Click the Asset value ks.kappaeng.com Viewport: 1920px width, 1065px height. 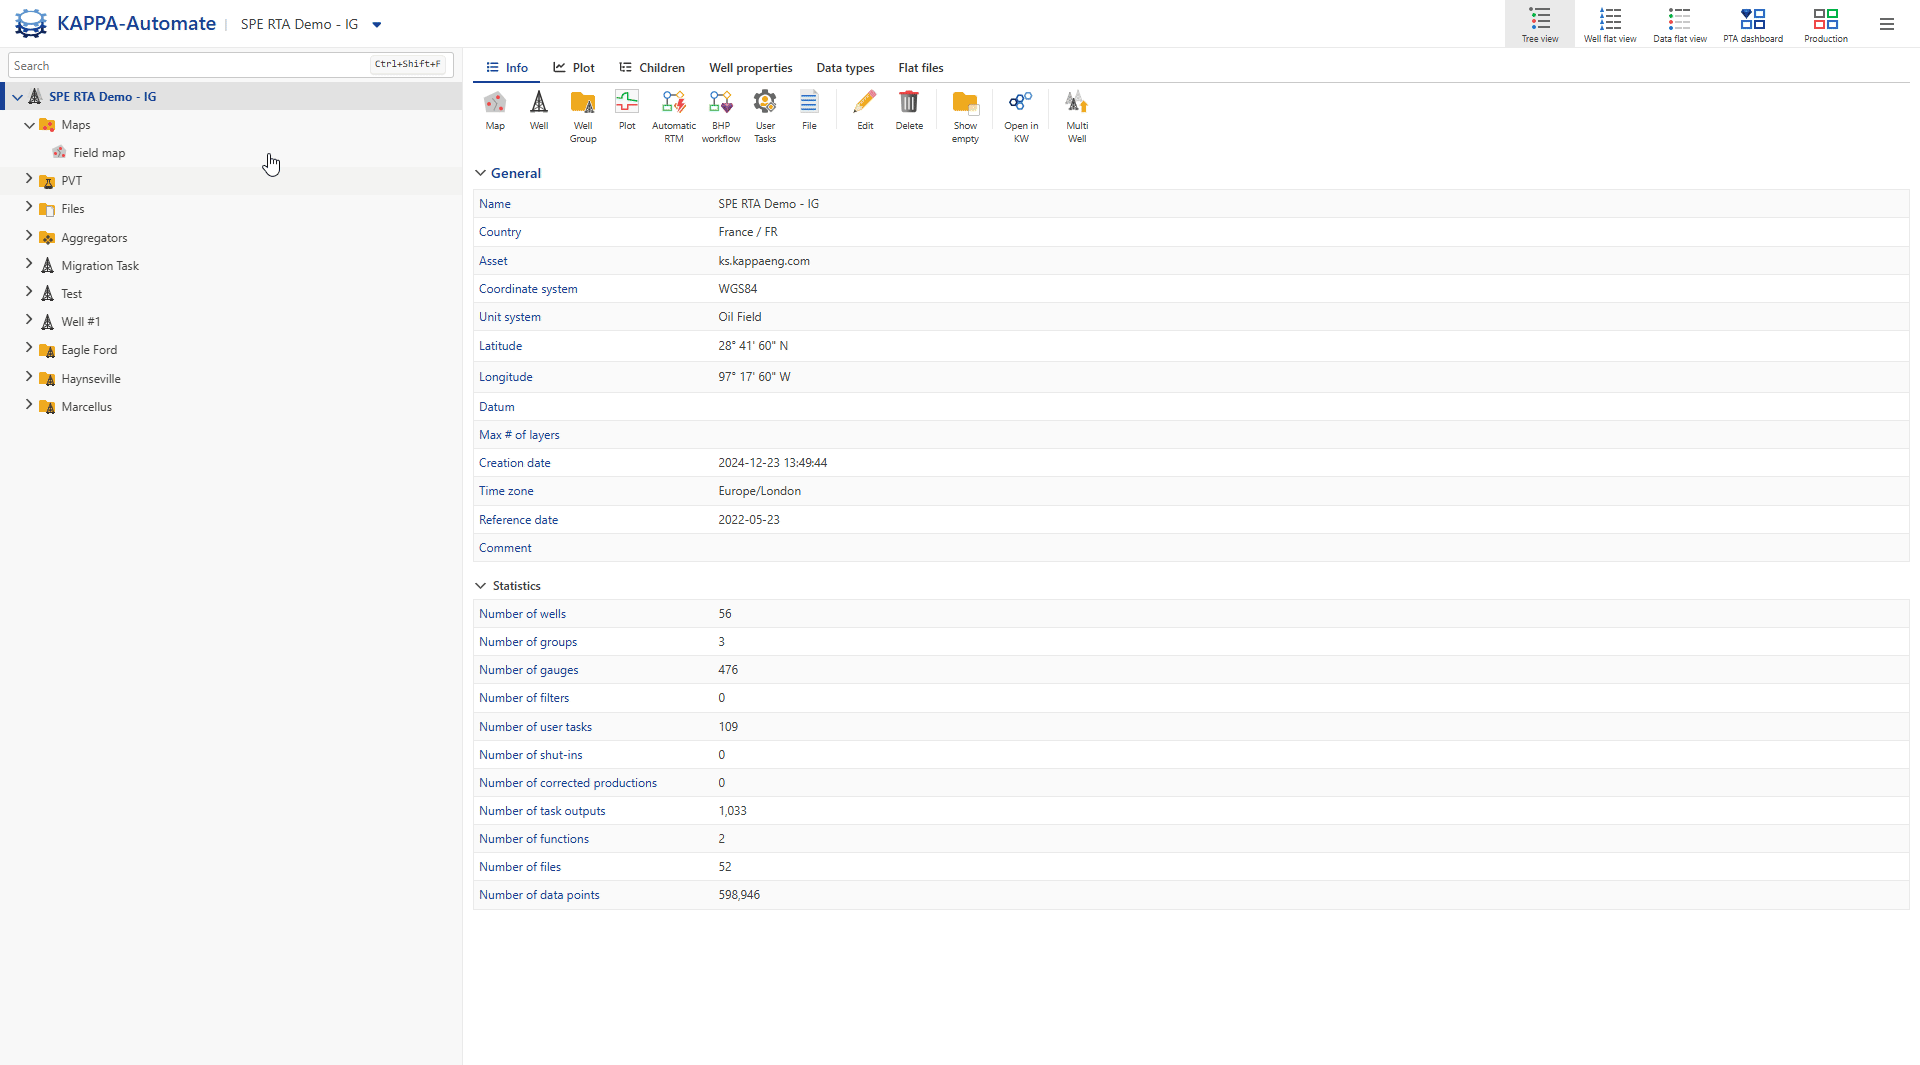click(x=764, y=261)
